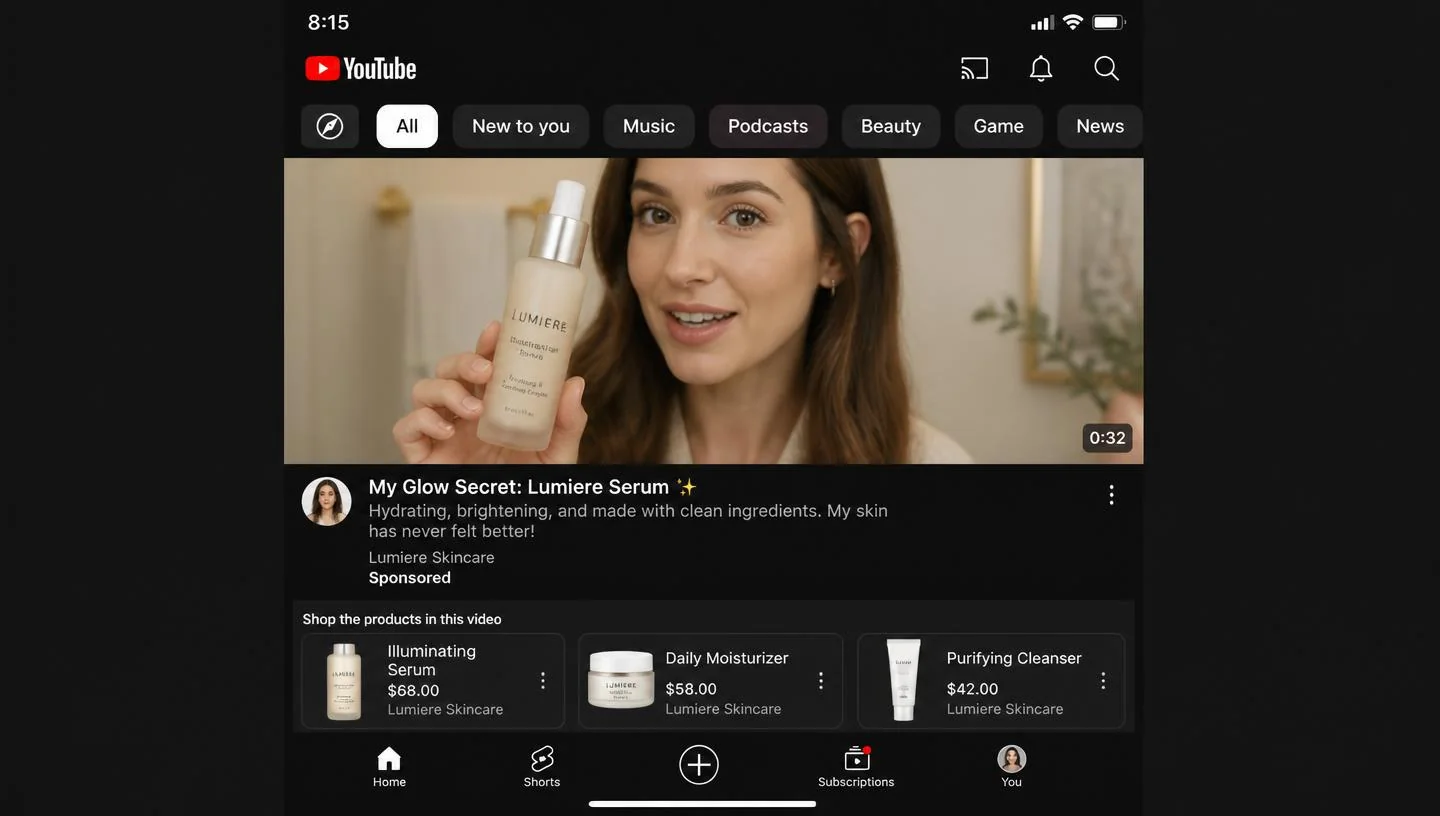Tap the Lumiere Skincare channel name
Viewport: 1440px width, 816px height.
(x=431, y=557)
